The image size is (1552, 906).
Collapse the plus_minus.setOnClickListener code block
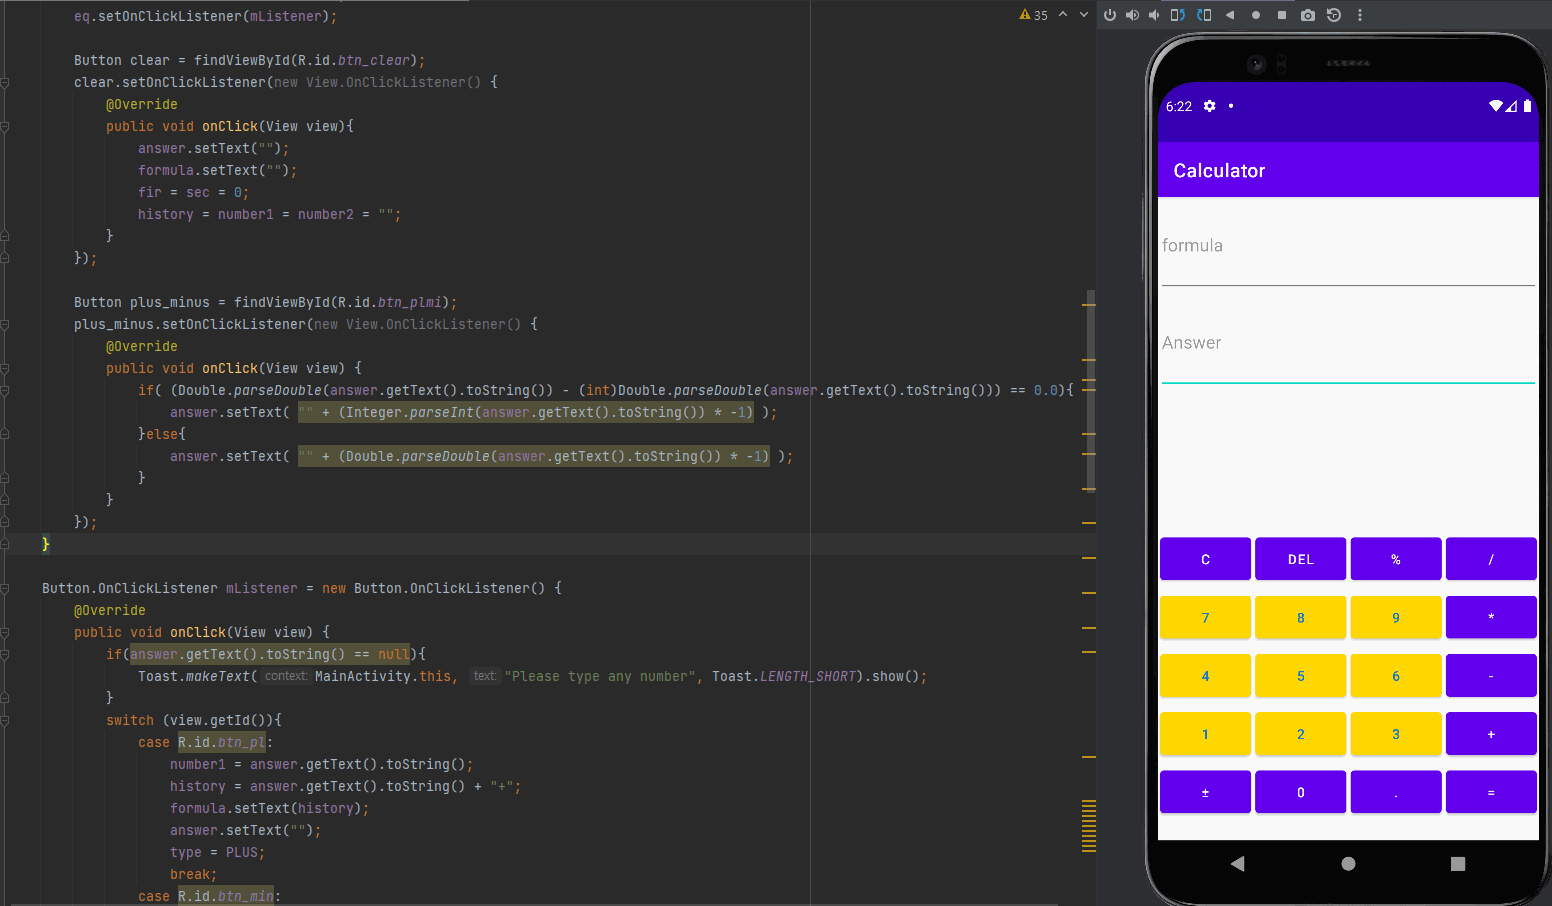tap(5, 325)
